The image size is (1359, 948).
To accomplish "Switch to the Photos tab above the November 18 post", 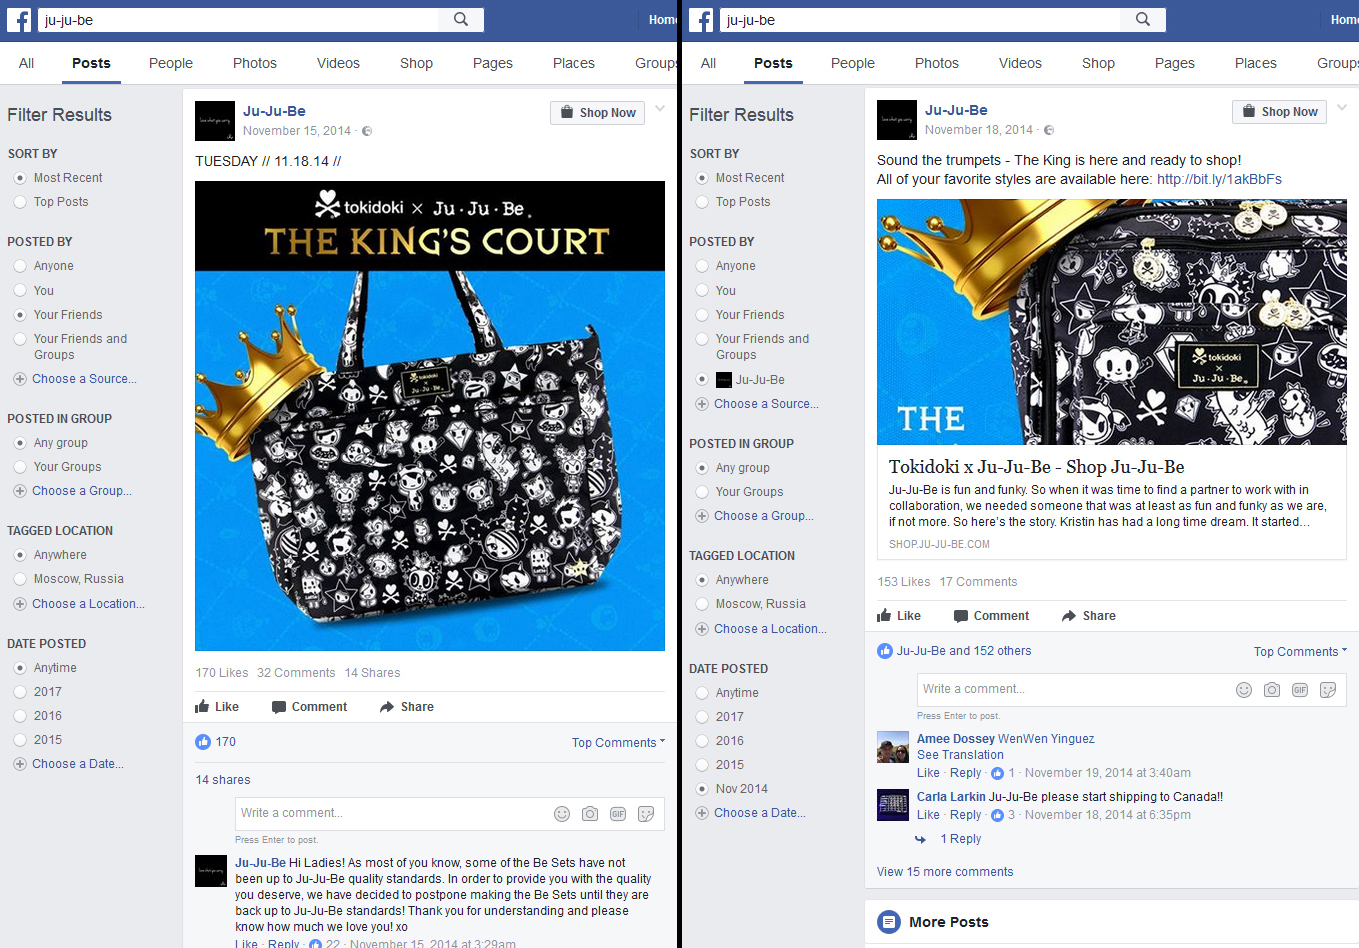I will coord(937,63).
